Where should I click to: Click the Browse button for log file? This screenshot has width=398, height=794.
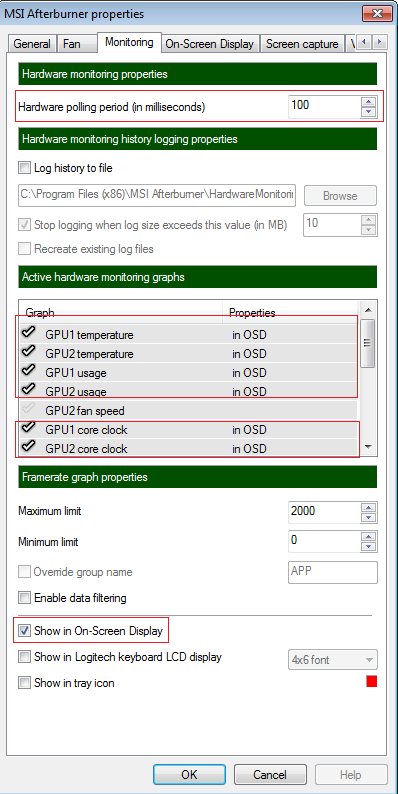(340, 195)
